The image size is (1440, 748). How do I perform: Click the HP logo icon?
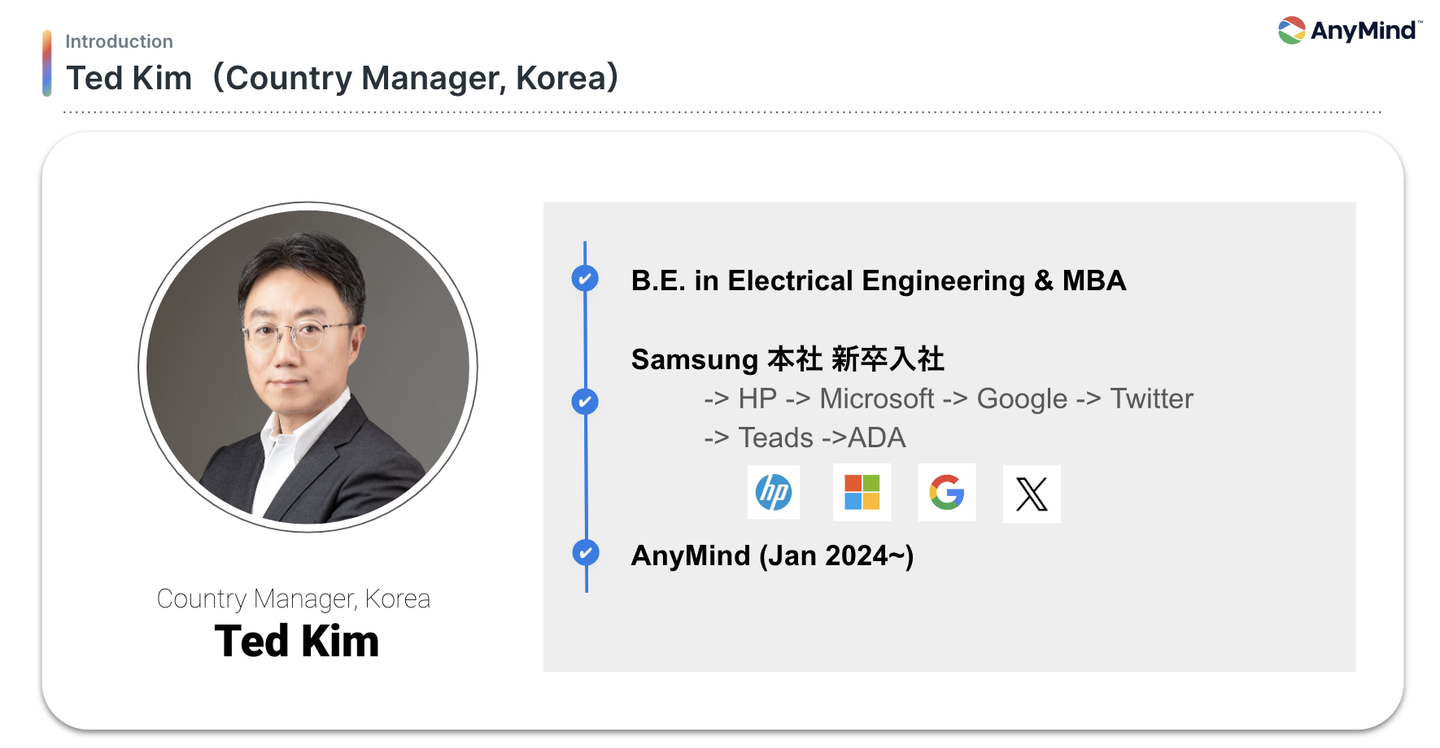pos(773,492)
